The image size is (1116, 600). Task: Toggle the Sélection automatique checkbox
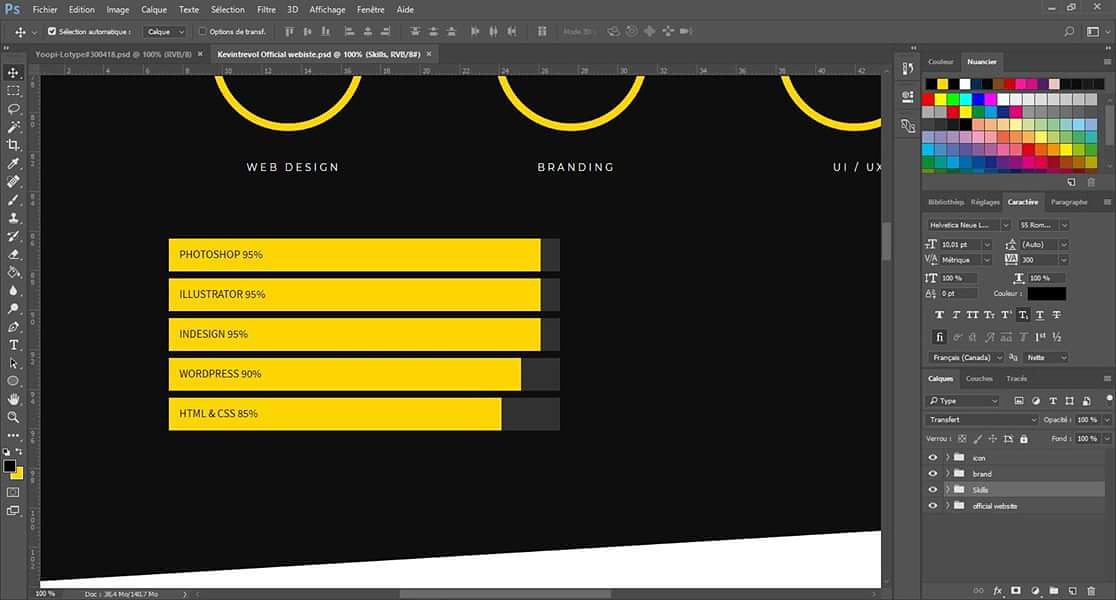pos(52,31)
